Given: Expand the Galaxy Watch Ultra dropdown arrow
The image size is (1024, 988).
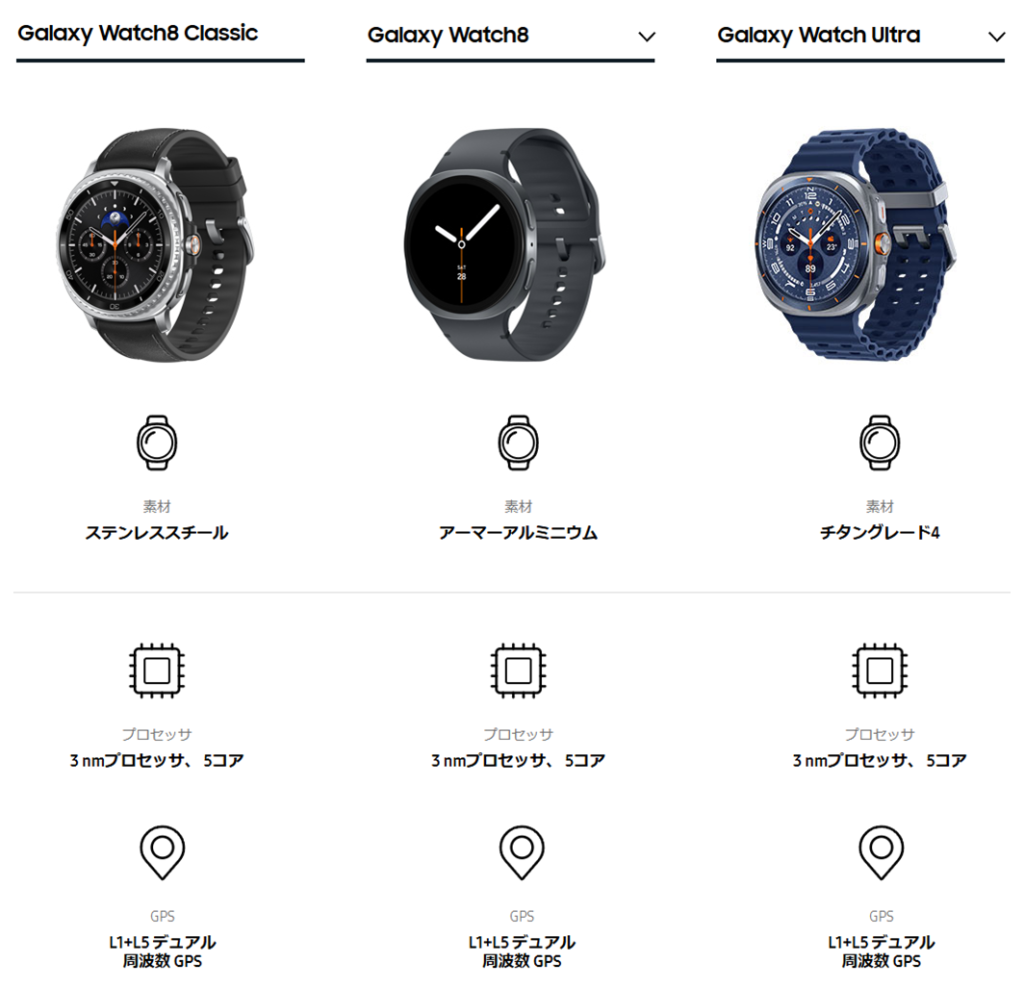Looking at the screenshot, I should [996, 37].
